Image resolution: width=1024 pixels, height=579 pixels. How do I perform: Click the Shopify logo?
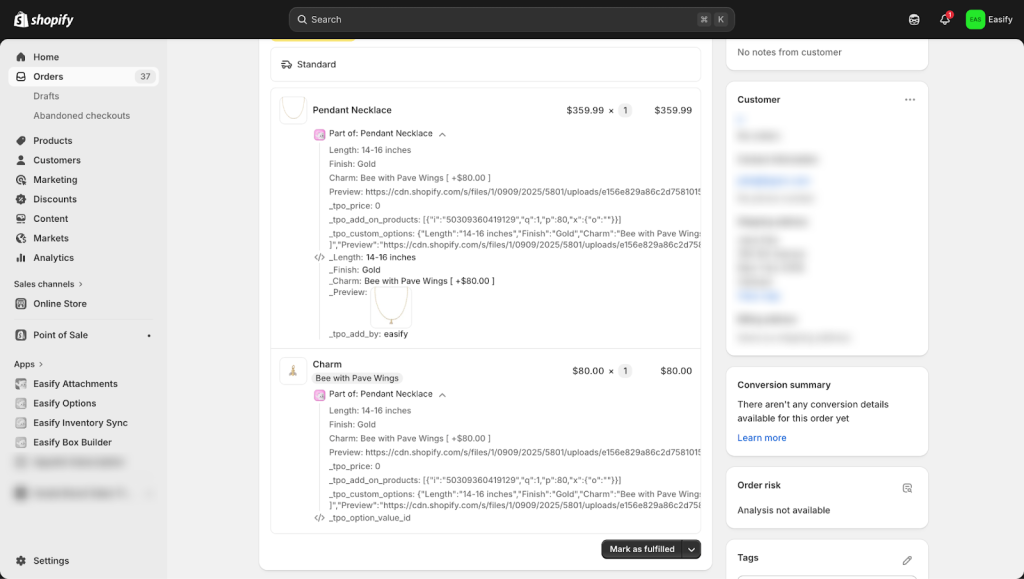(x=44, y=19)
